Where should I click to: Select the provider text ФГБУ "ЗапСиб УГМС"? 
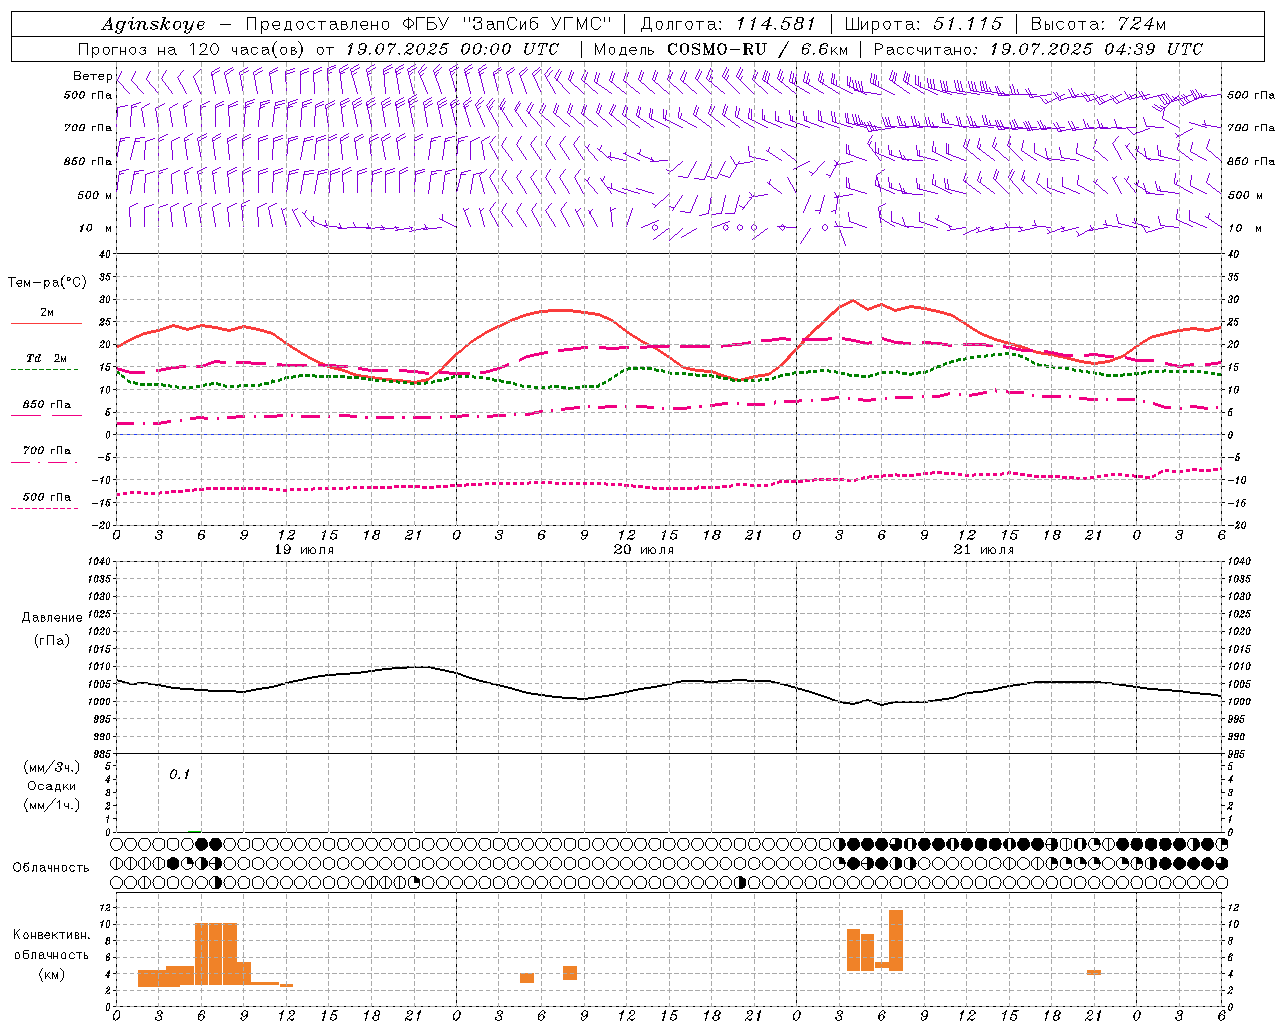click(x=509, y=24)
